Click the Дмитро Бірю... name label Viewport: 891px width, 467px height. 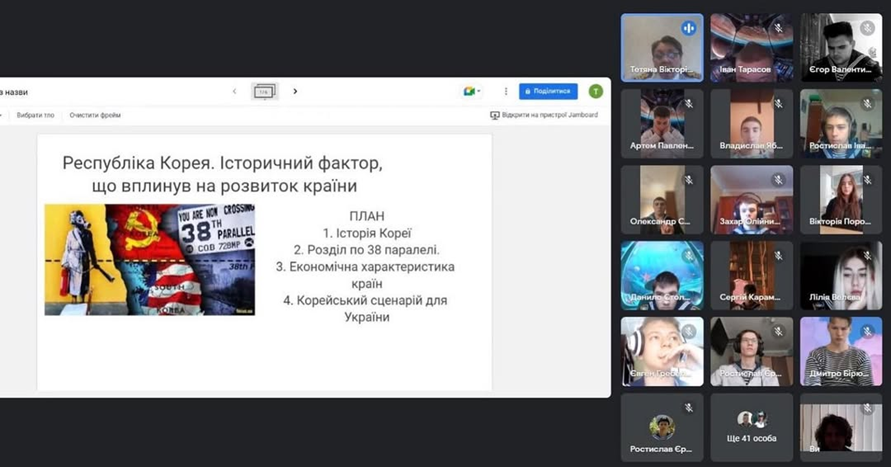point(839,373)
